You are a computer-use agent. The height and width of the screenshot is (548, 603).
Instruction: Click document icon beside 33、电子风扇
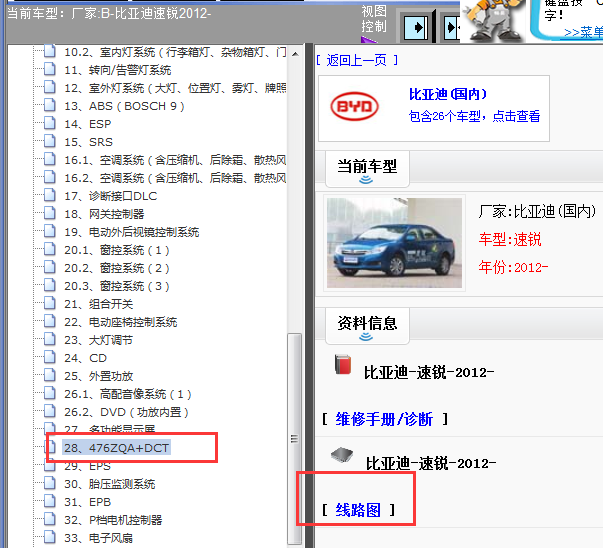[x=50, y=538]
